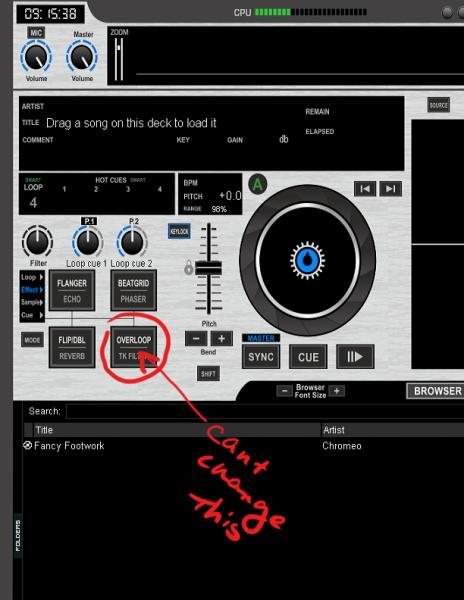Click the pitch fader slider handle
The height and width of the screenshot is (600, 464).
coord(208,268)
